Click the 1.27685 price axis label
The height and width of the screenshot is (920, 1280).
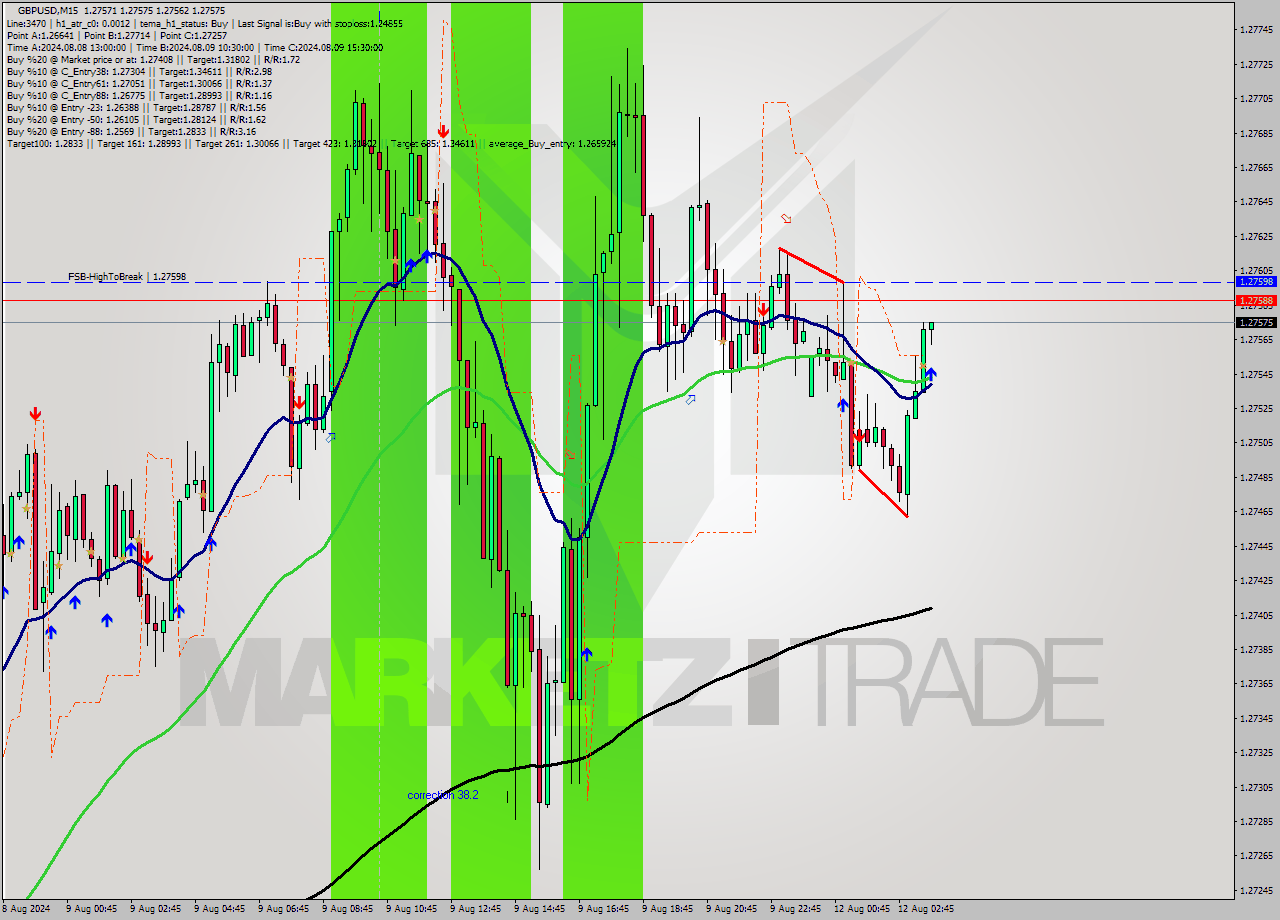click(1256, 133)
